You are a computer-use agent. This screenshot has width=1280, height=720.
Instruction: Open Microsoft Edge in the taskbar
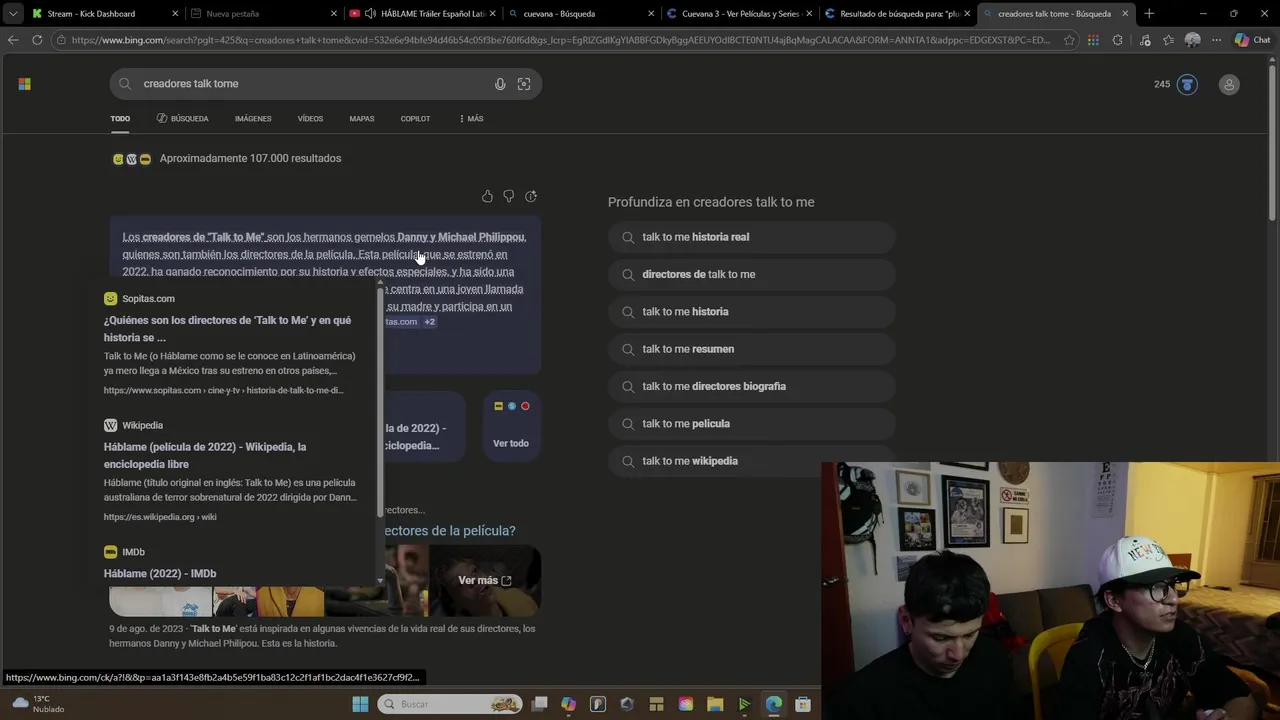coord(774,704)
